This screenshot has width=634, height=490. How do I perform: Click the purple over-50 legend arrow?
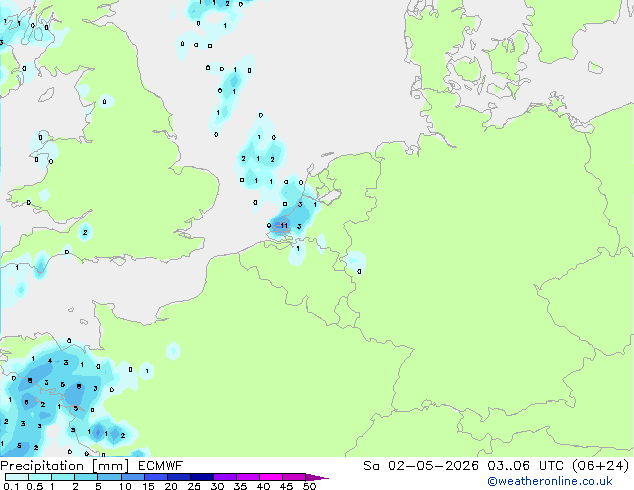click(x=317, y=477)
